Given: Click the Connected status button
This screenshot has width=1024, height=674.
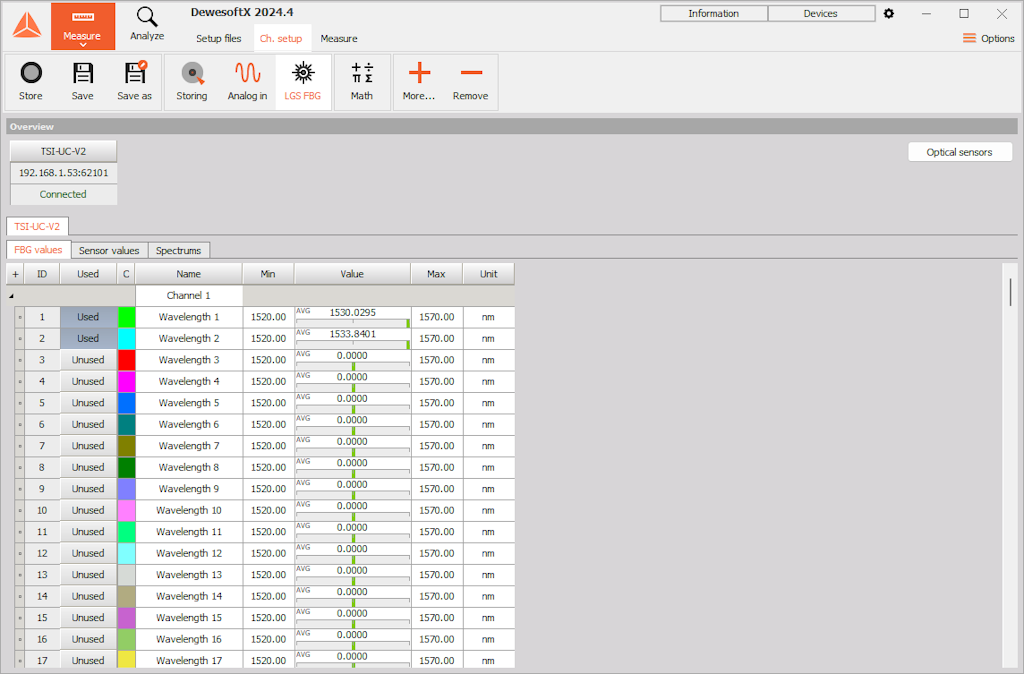Looking at the screenshot, I should 63,195.
